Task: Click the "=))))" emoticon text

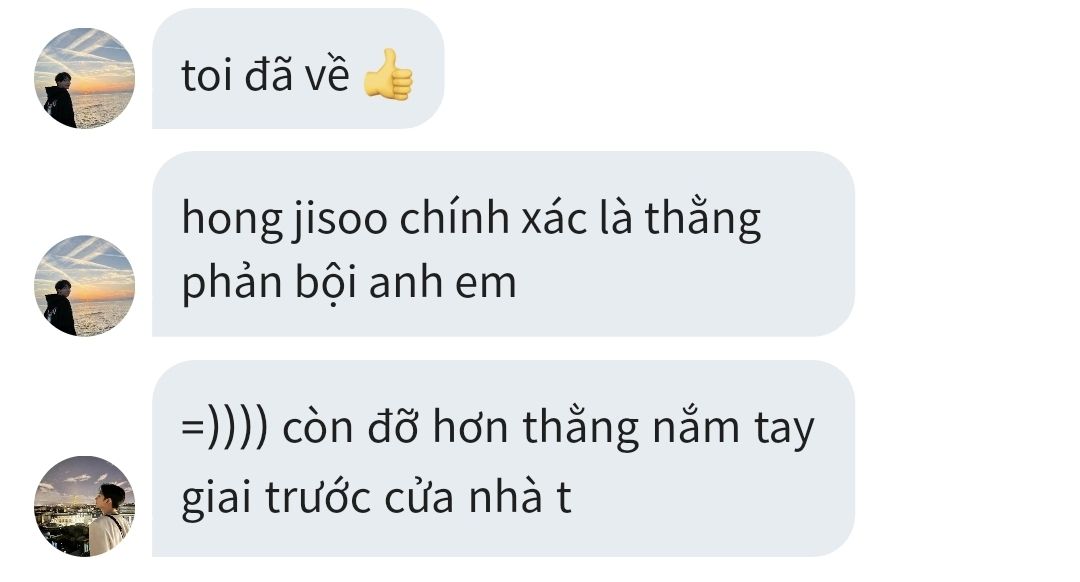Action: click(225, 427)
